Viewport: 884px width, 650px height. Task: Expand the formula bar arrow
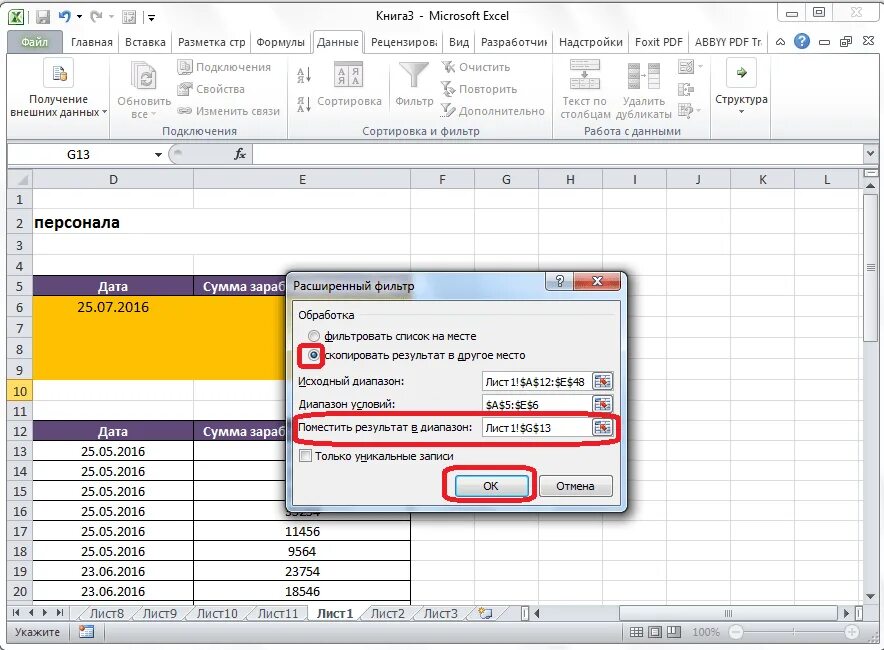click(870, 153)
